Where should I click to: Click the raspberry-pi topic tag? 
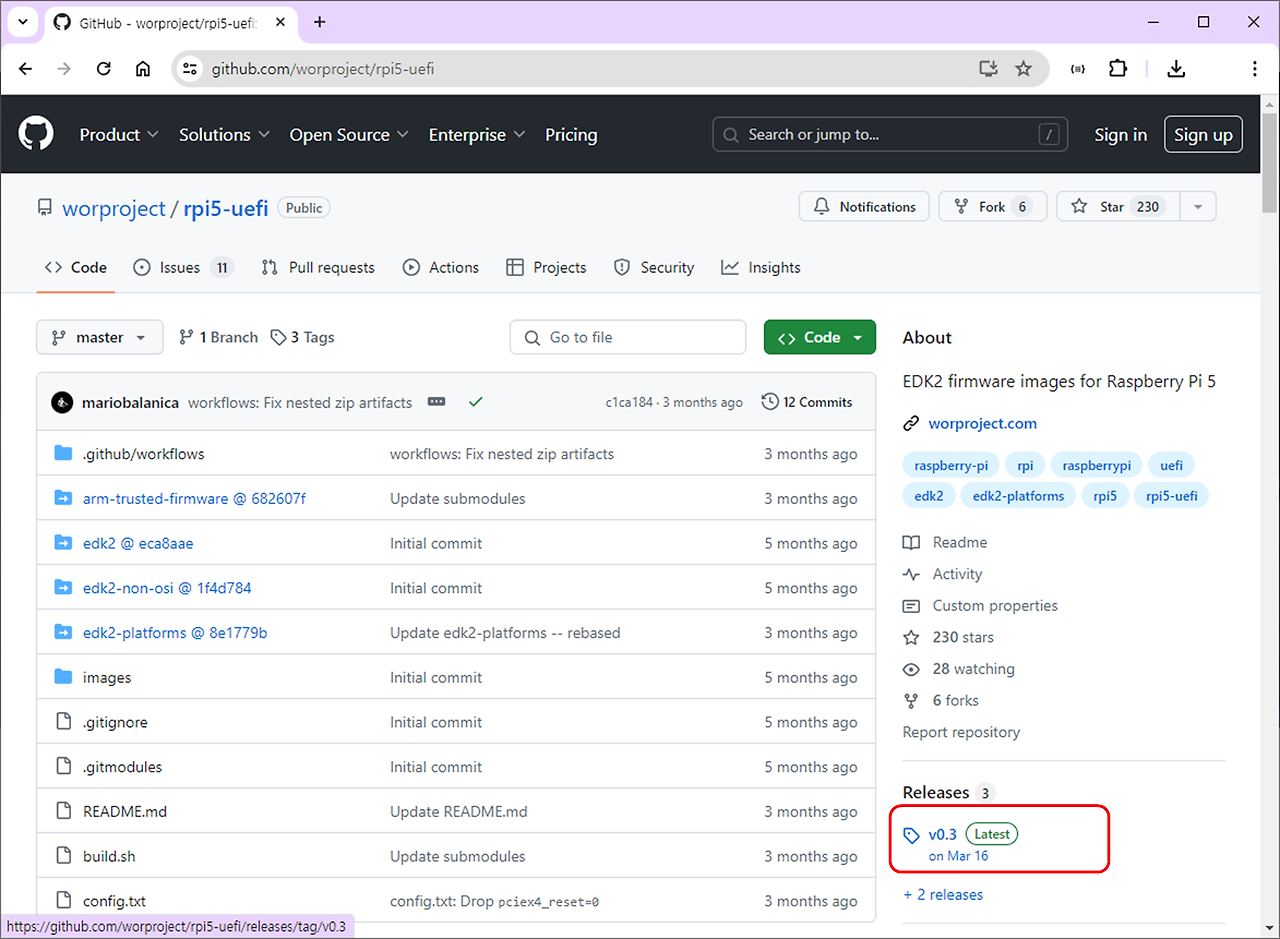(x=951, y=465)
